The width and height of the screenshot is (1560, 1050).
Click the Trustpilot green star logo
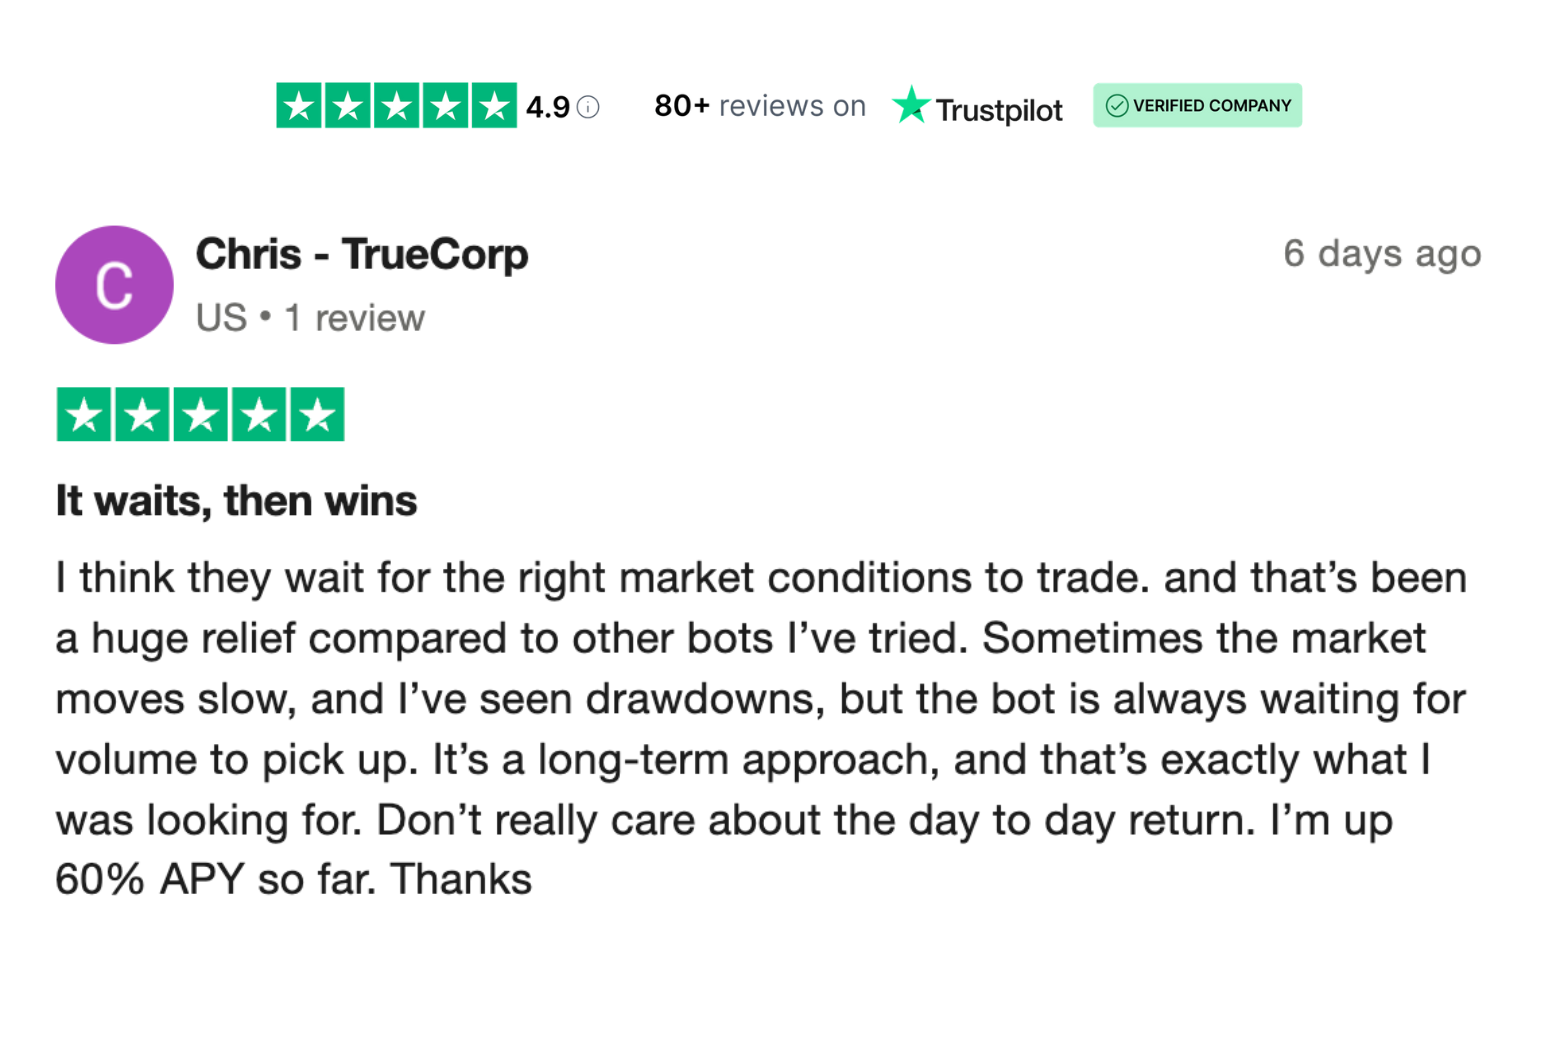point(911,105)
